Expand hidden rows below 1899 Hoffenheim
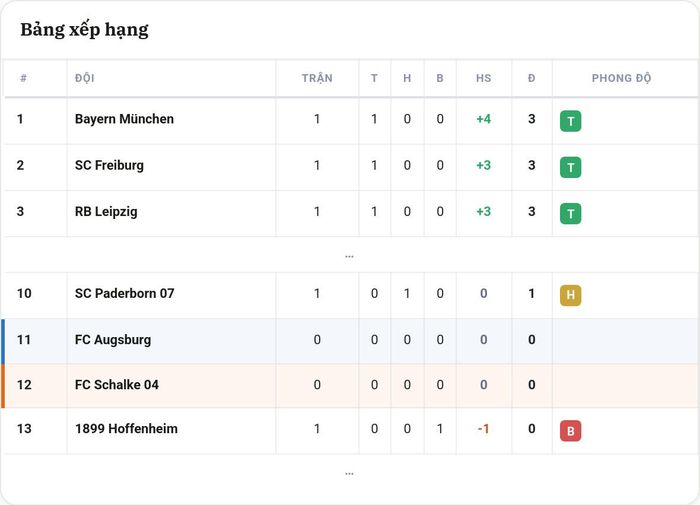 350,473
